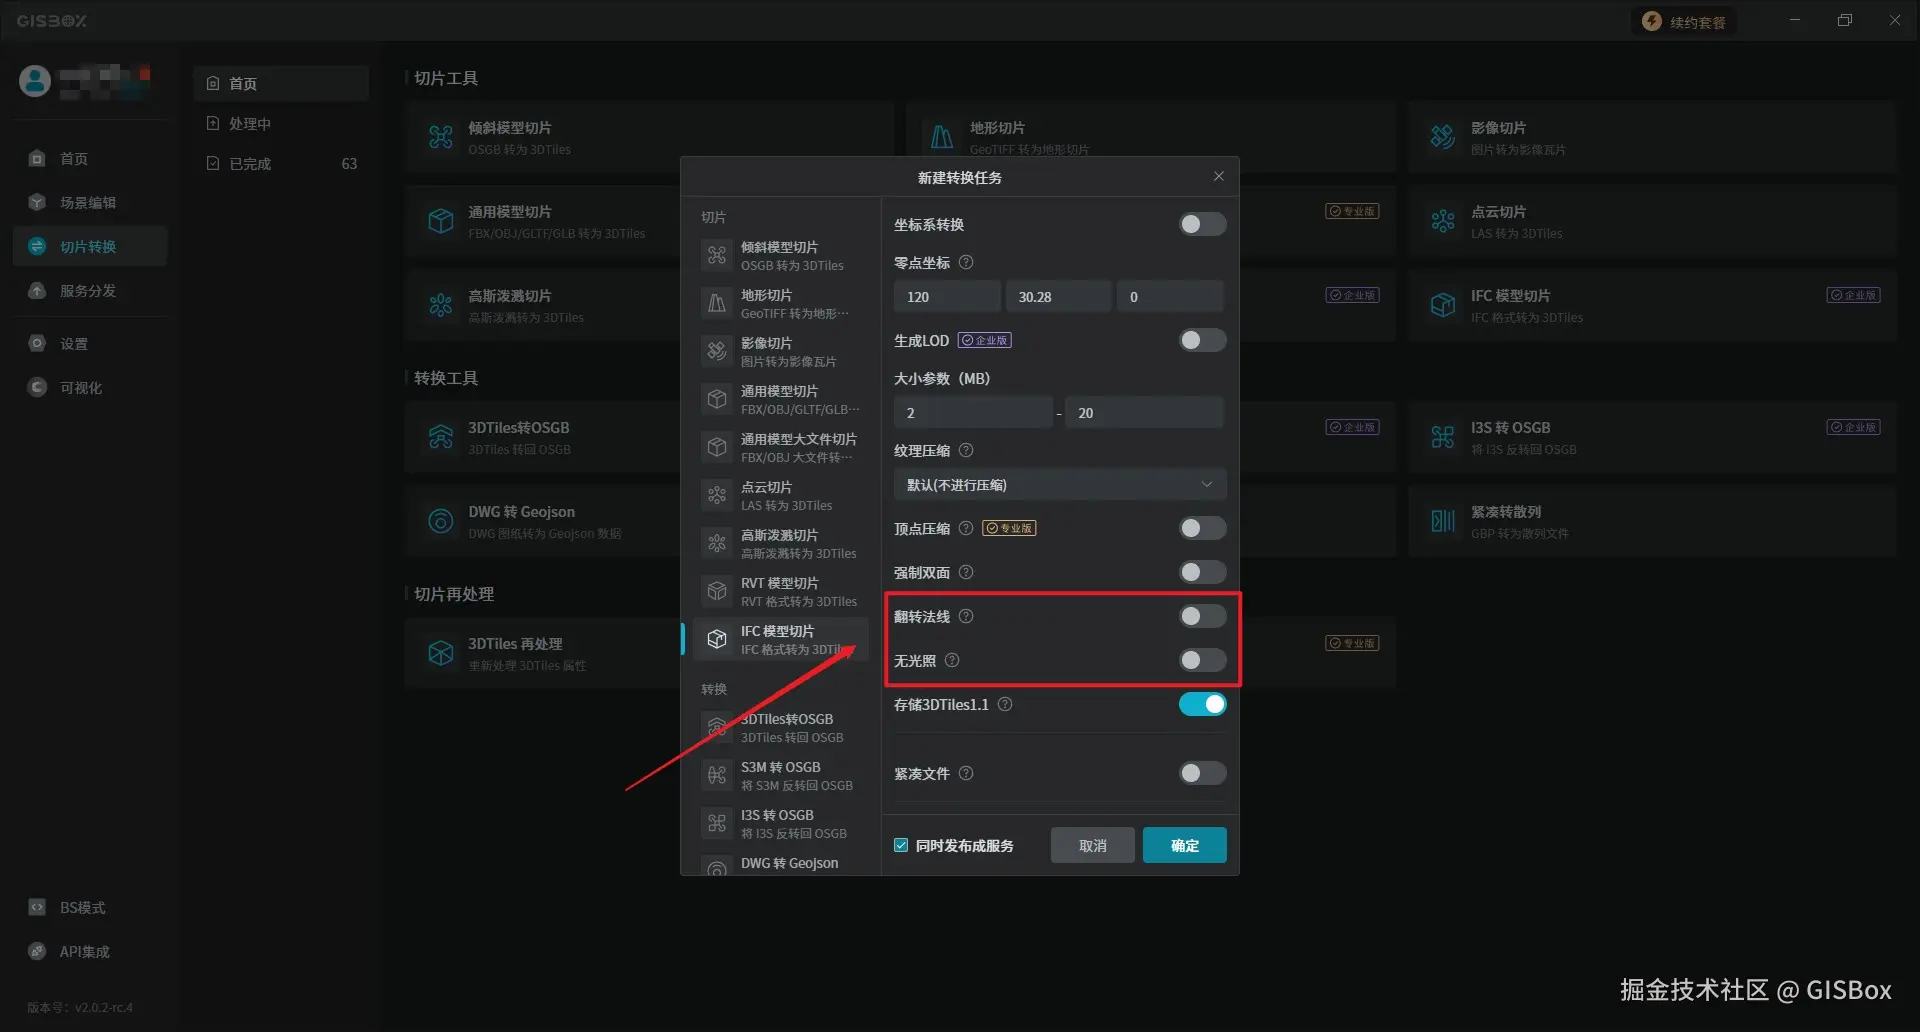Open the 紧凑转散列 card in main window

[x=1651, y=521]
